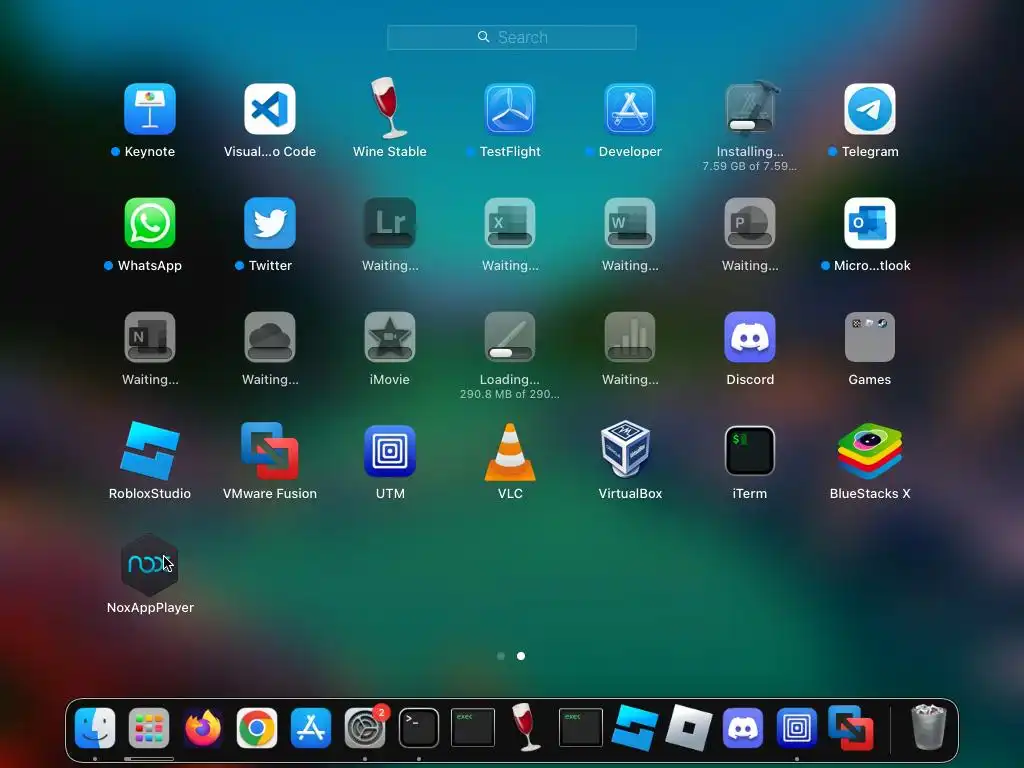
Task: Open the TestFlight app
Action: [510, 109]
